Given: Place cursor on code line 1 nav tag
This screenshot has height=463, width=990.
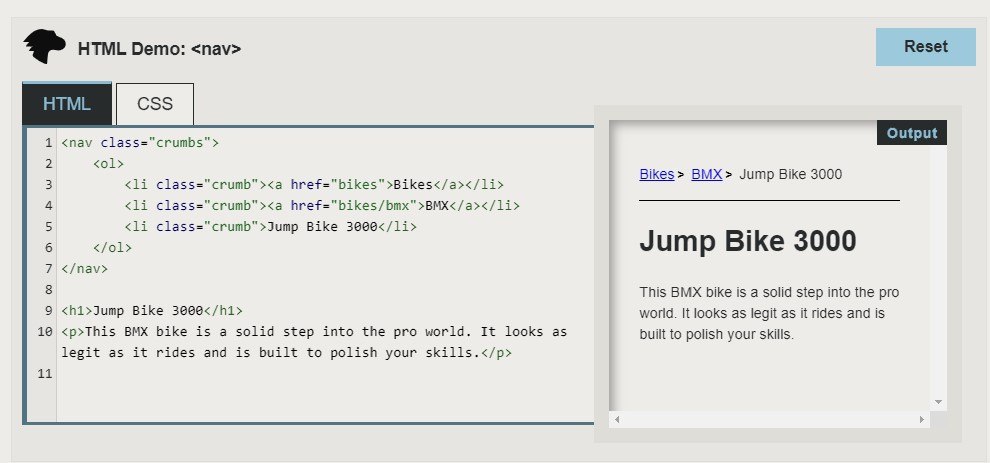Looking at the screenshot, I should tap(140, 143).
